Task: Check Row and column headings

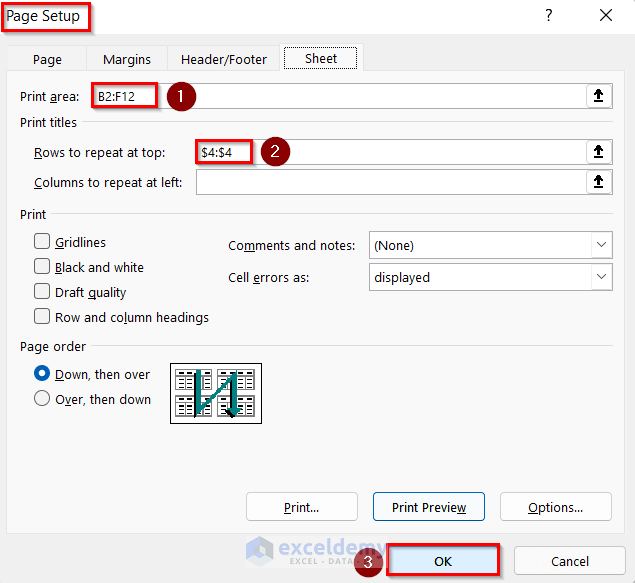Action: point(42,316)
